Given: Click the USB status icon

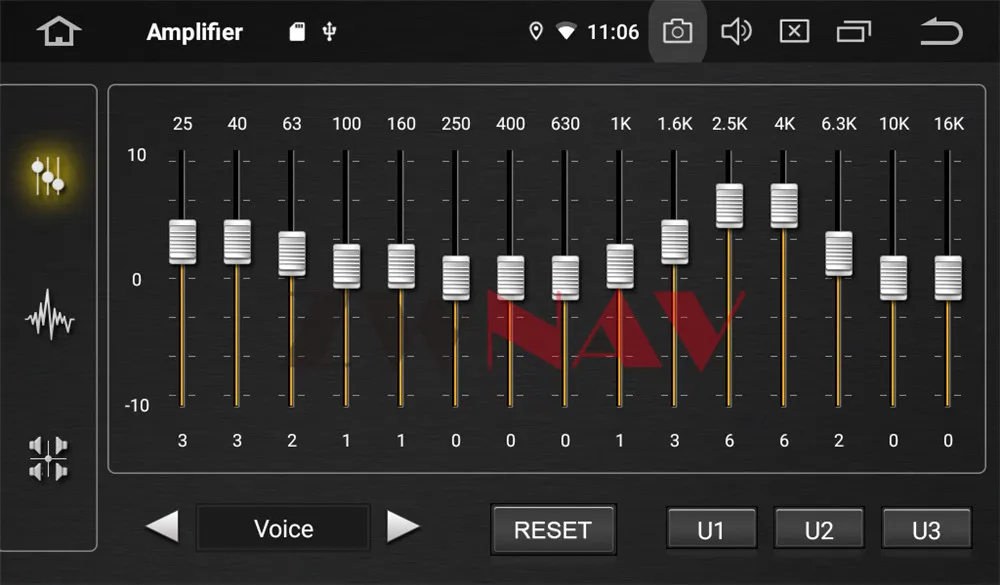Looking at the screenshot, I should [x=329, y=31].
